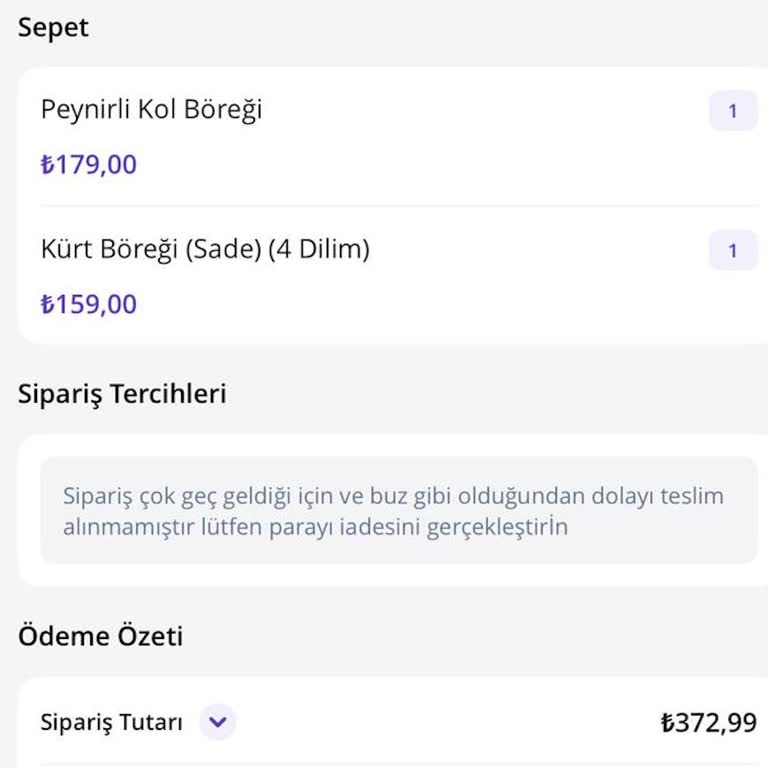Click the lira symbol of ₺179,00 price
The image size is (768, 768).
pos(46,164)
